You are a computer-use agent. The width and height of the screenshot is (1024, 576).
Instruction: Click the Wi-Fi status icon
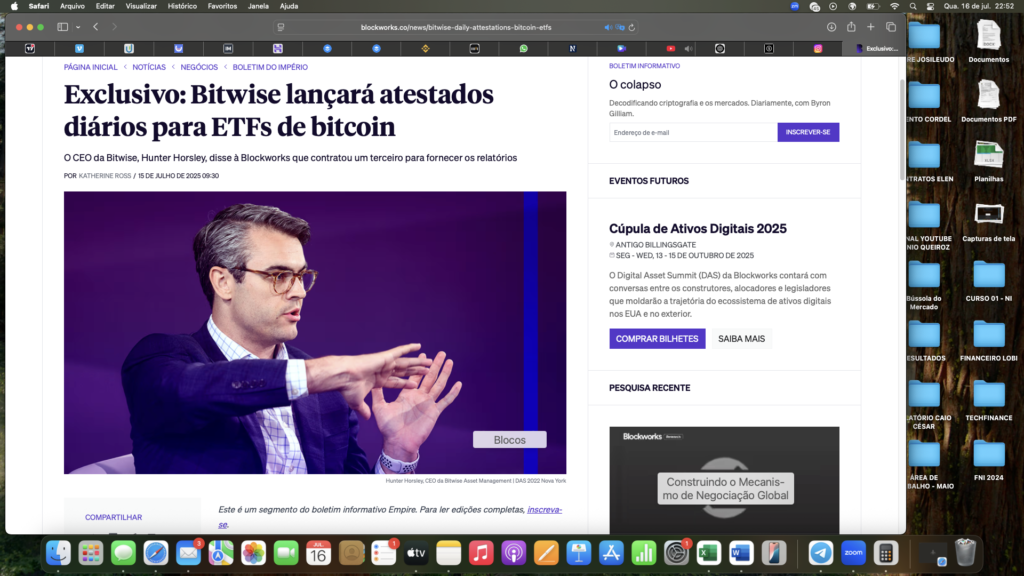click(x=895, y=6)
